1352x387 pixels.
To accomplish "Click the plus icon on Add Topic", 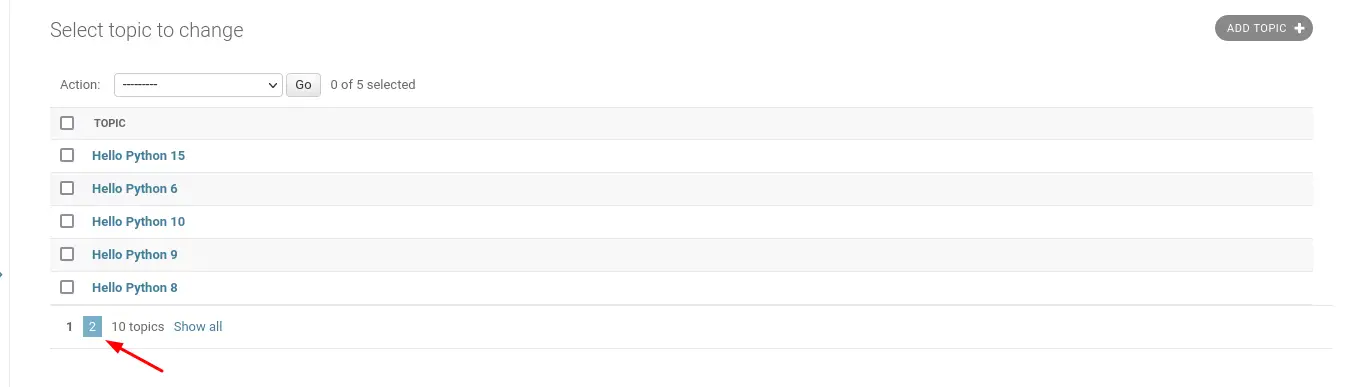I will 1299,28.
